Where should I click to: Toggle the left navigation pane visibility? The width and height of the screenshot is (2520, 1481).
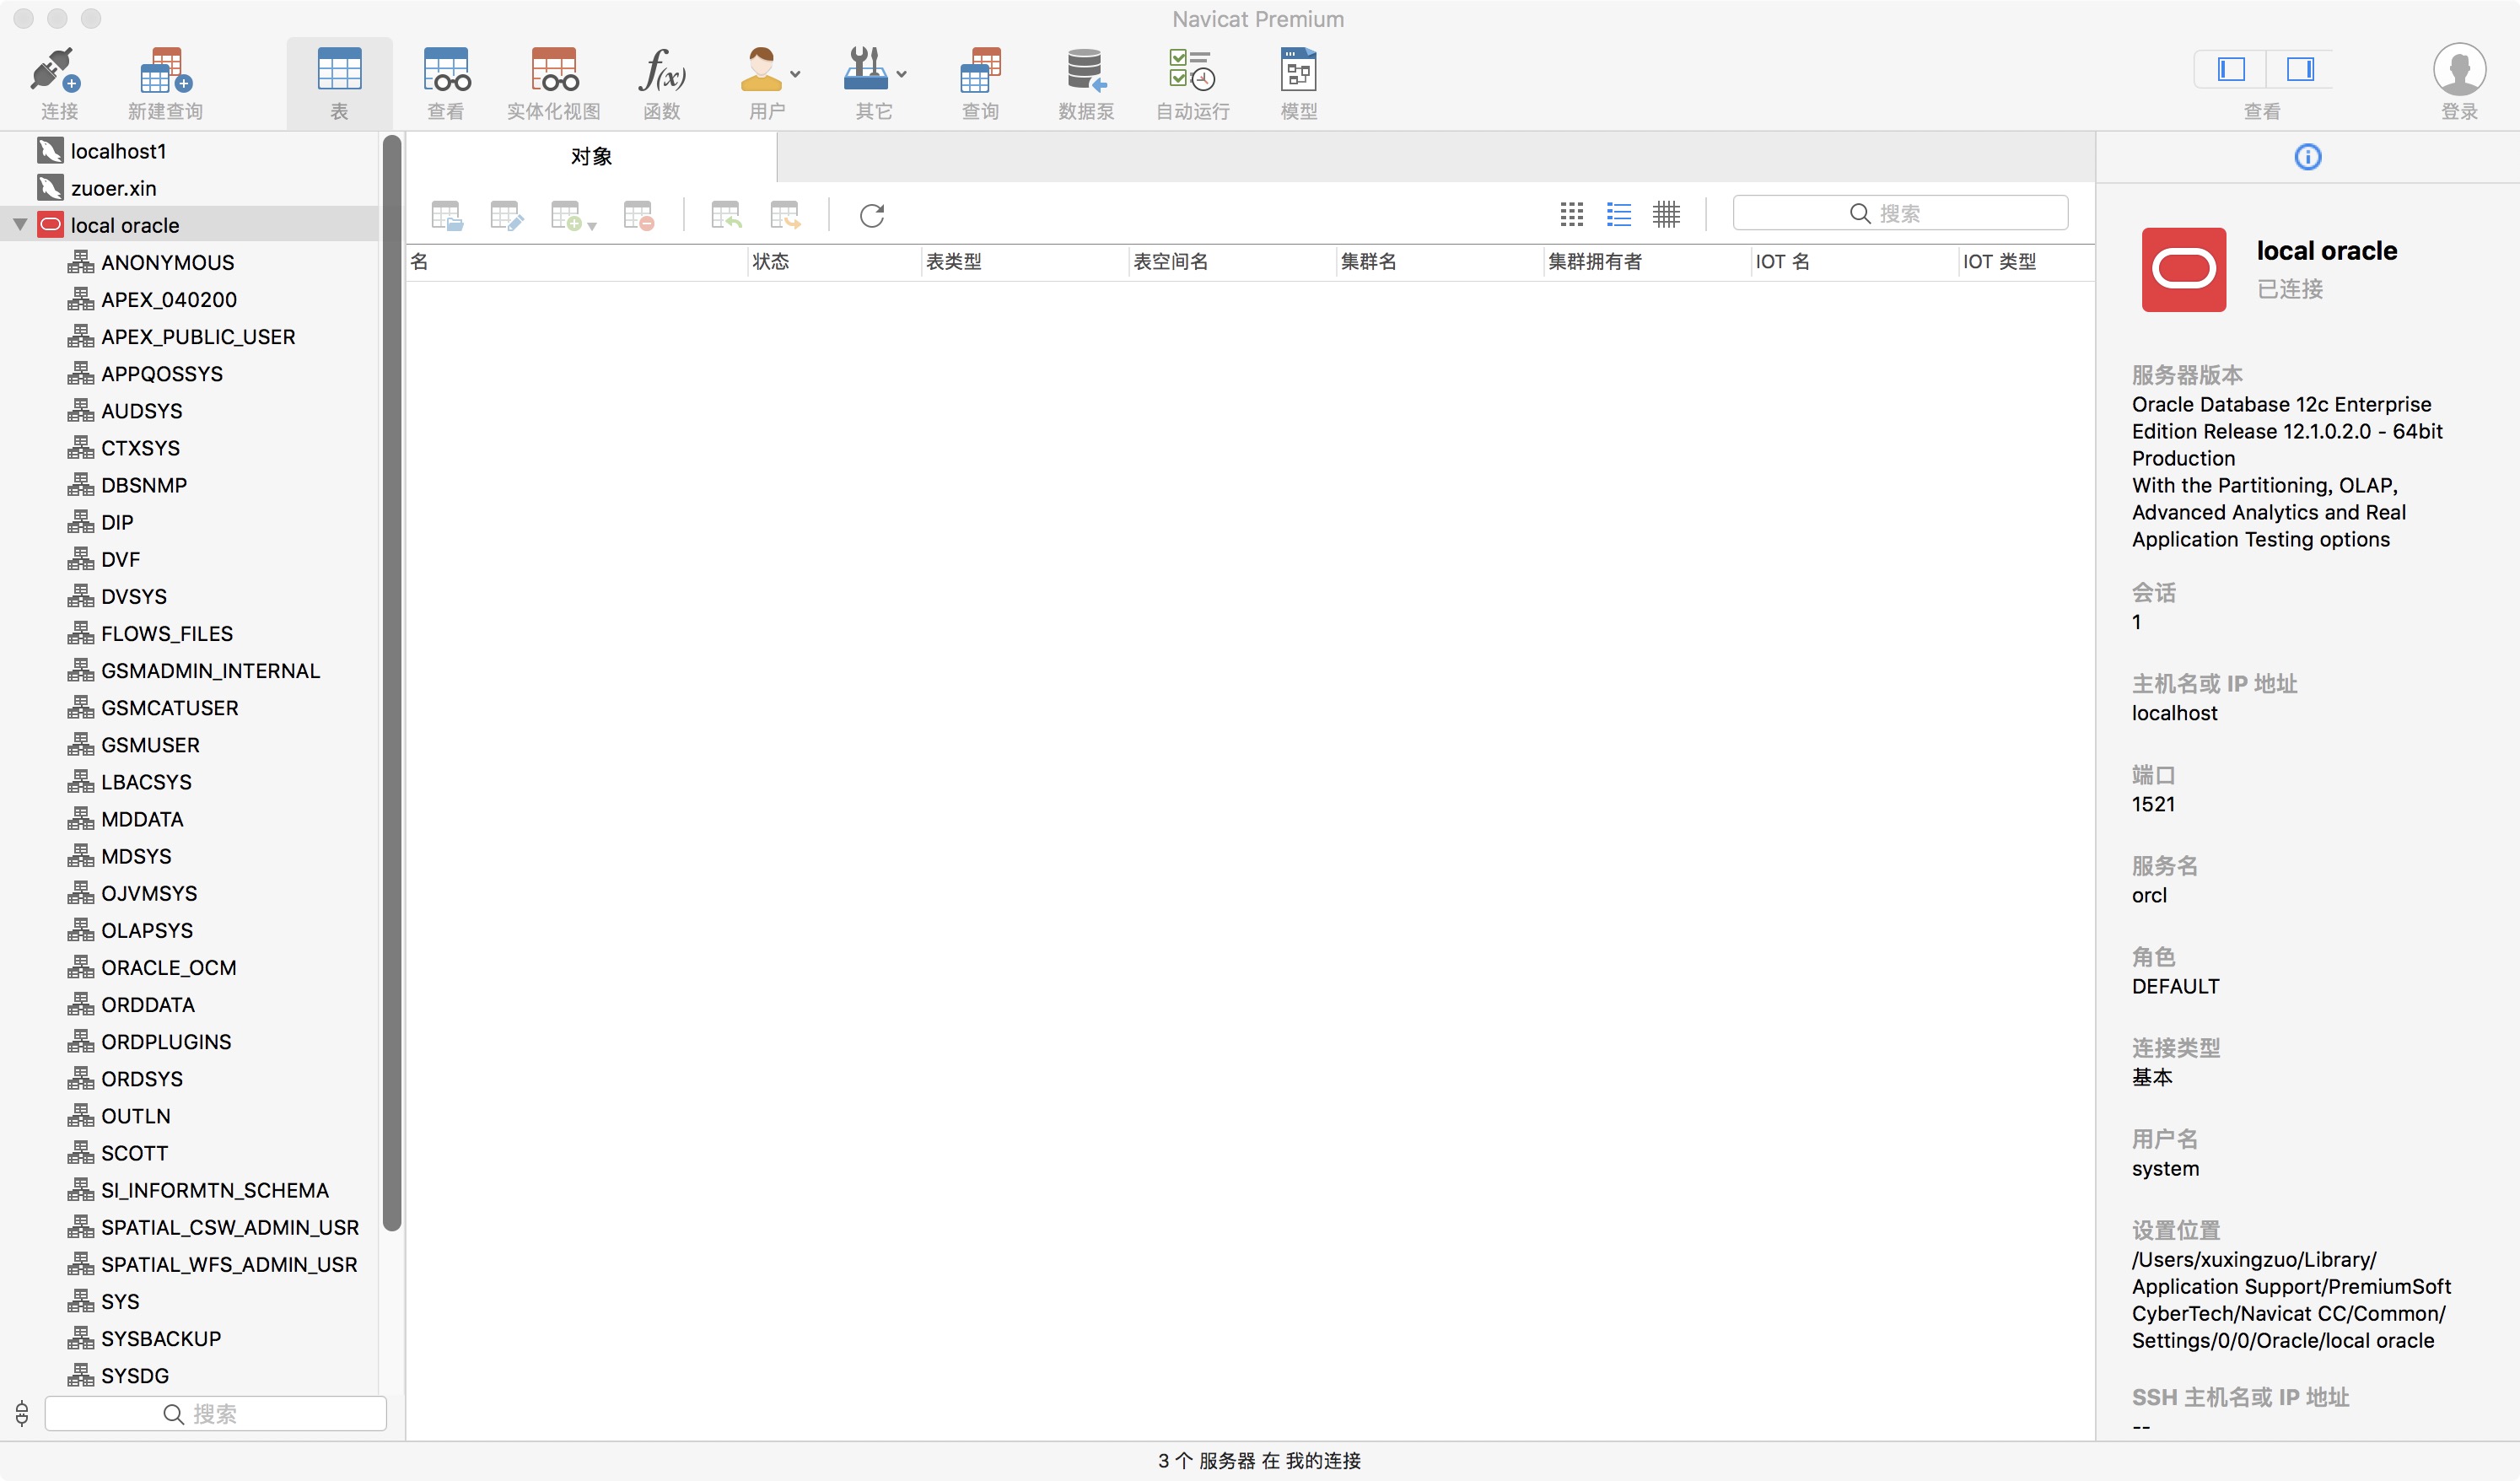[x=2231, y=69]
